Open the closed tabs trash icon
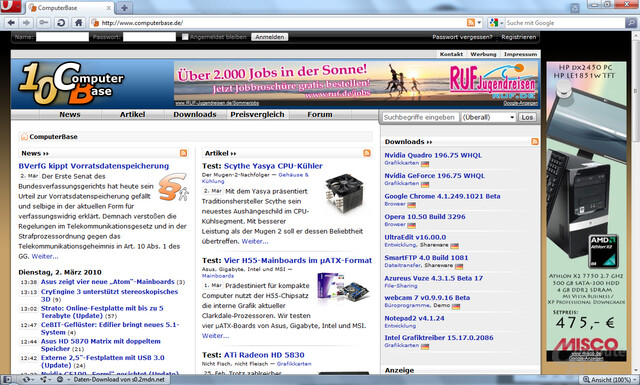The image size is (640, 385). coord(575,7)
